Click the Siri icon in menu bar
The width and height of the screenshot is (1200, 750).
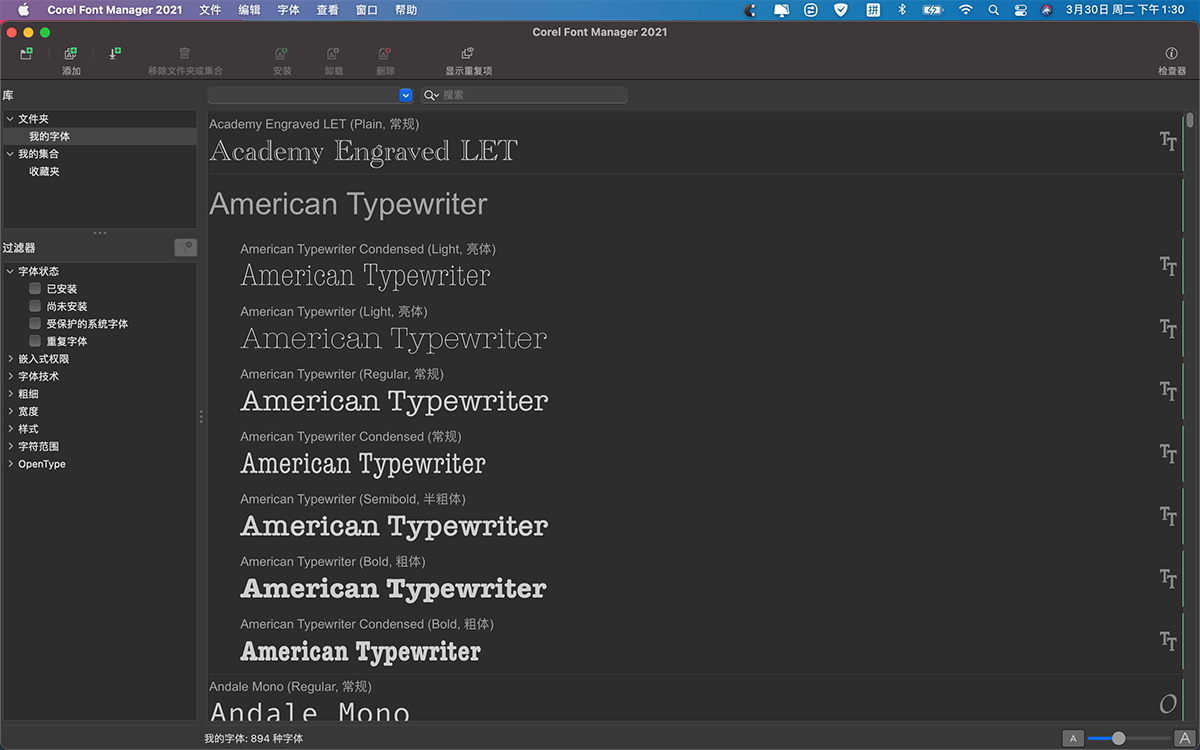pyautogui.click(x=1046, y=9)
